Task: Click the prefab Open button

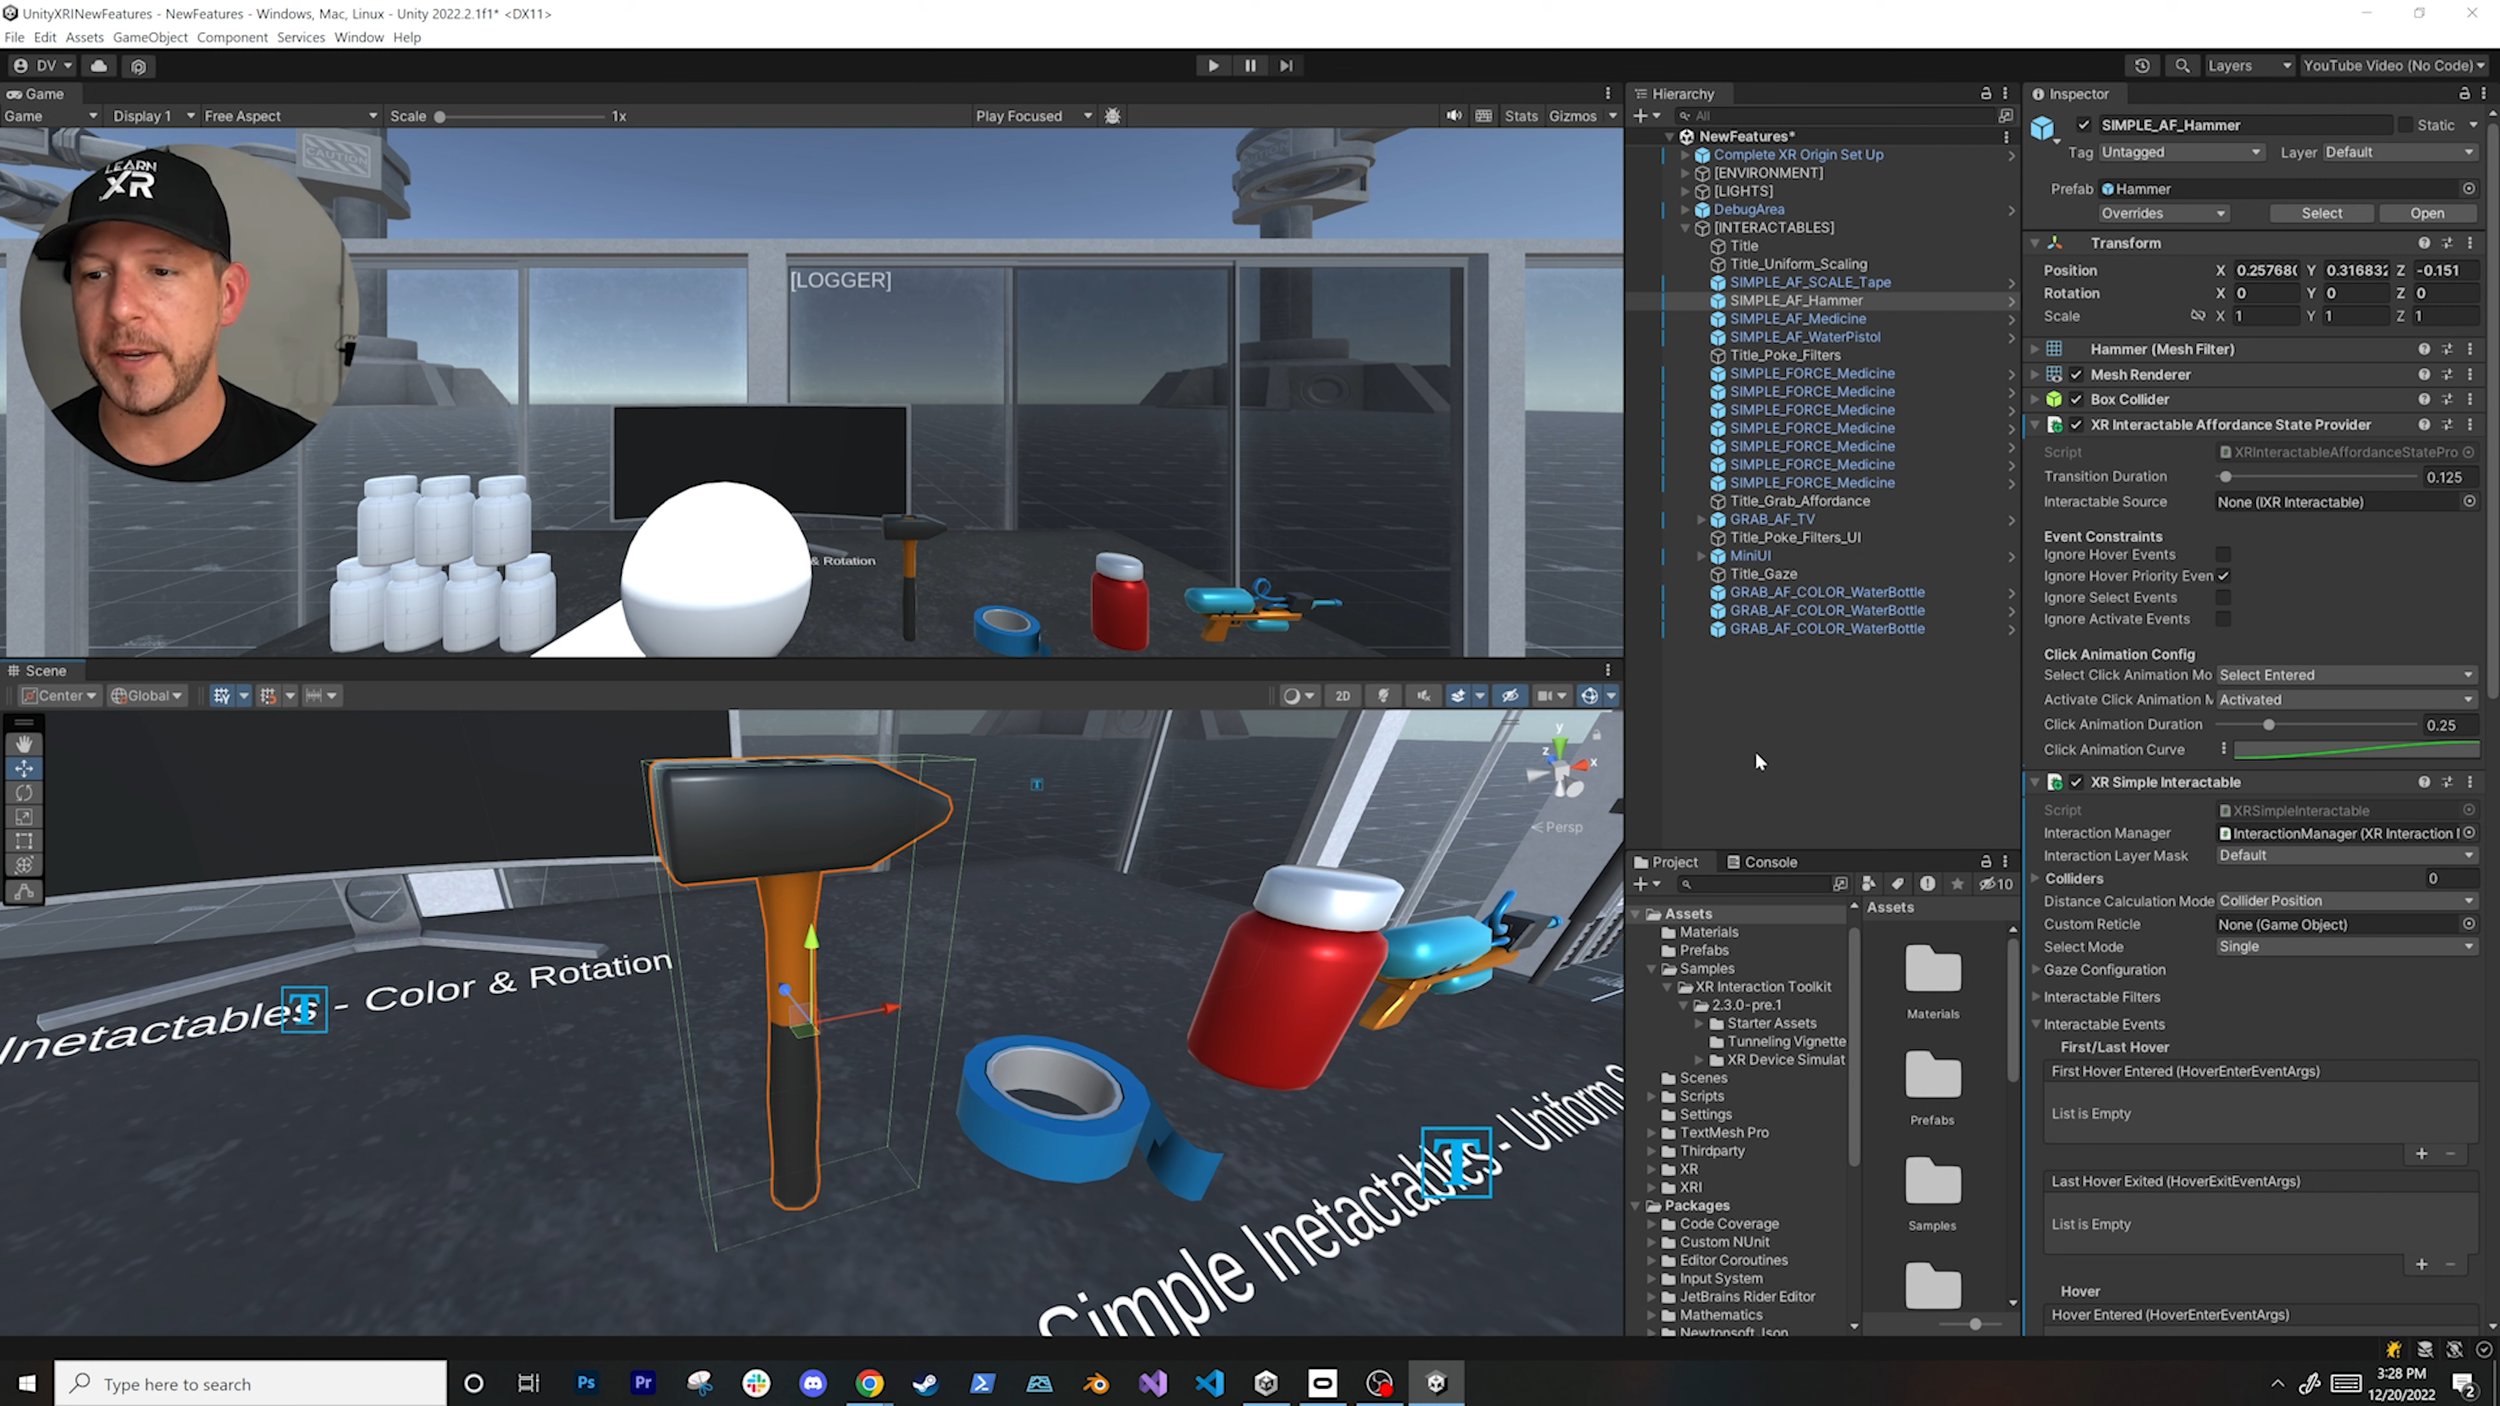Action: coord(2427,213)
